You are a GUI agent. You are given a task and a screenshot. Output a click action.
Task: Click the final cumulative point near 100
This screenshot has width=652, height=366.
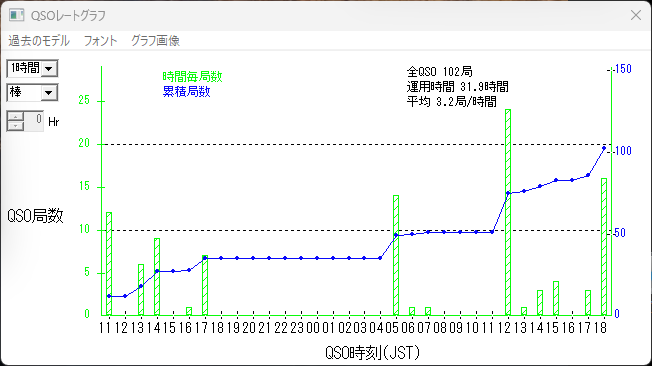coord(604,148)
